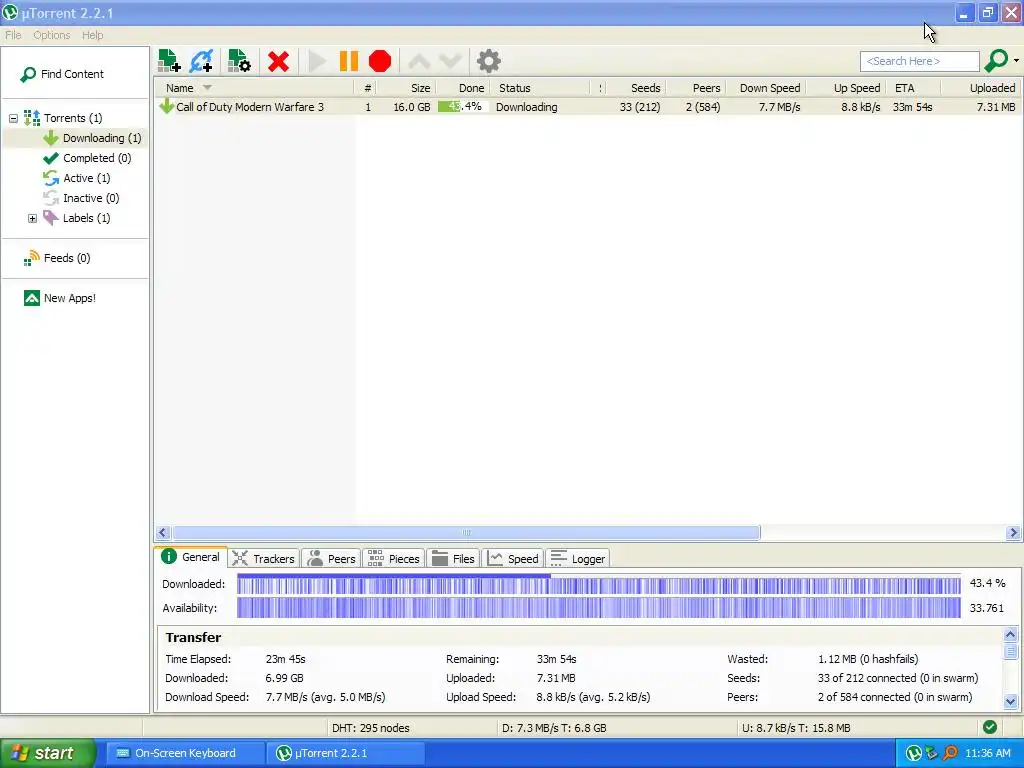This screenshot has height=768, width=1024.
Task: Click the Transfer panel scroll up arrow
Action: (x=1010, y=635)
